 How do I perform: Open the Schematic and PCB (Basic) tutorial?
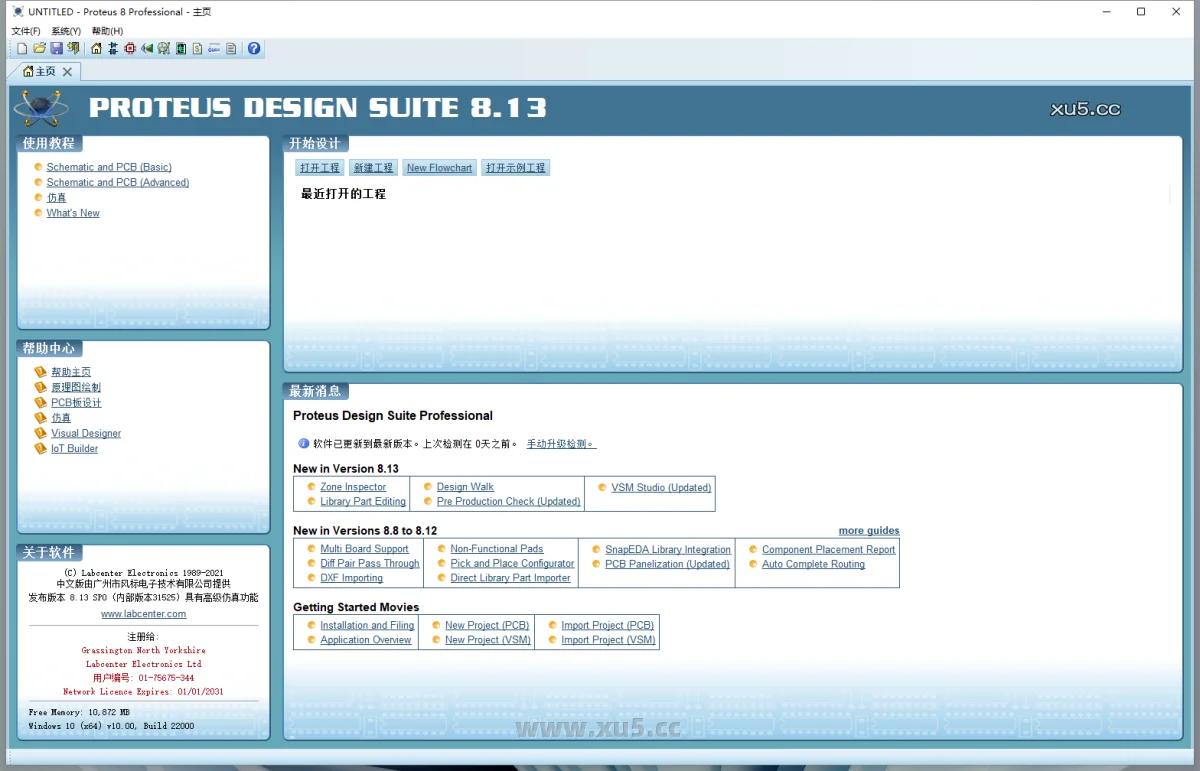point(109,167)
